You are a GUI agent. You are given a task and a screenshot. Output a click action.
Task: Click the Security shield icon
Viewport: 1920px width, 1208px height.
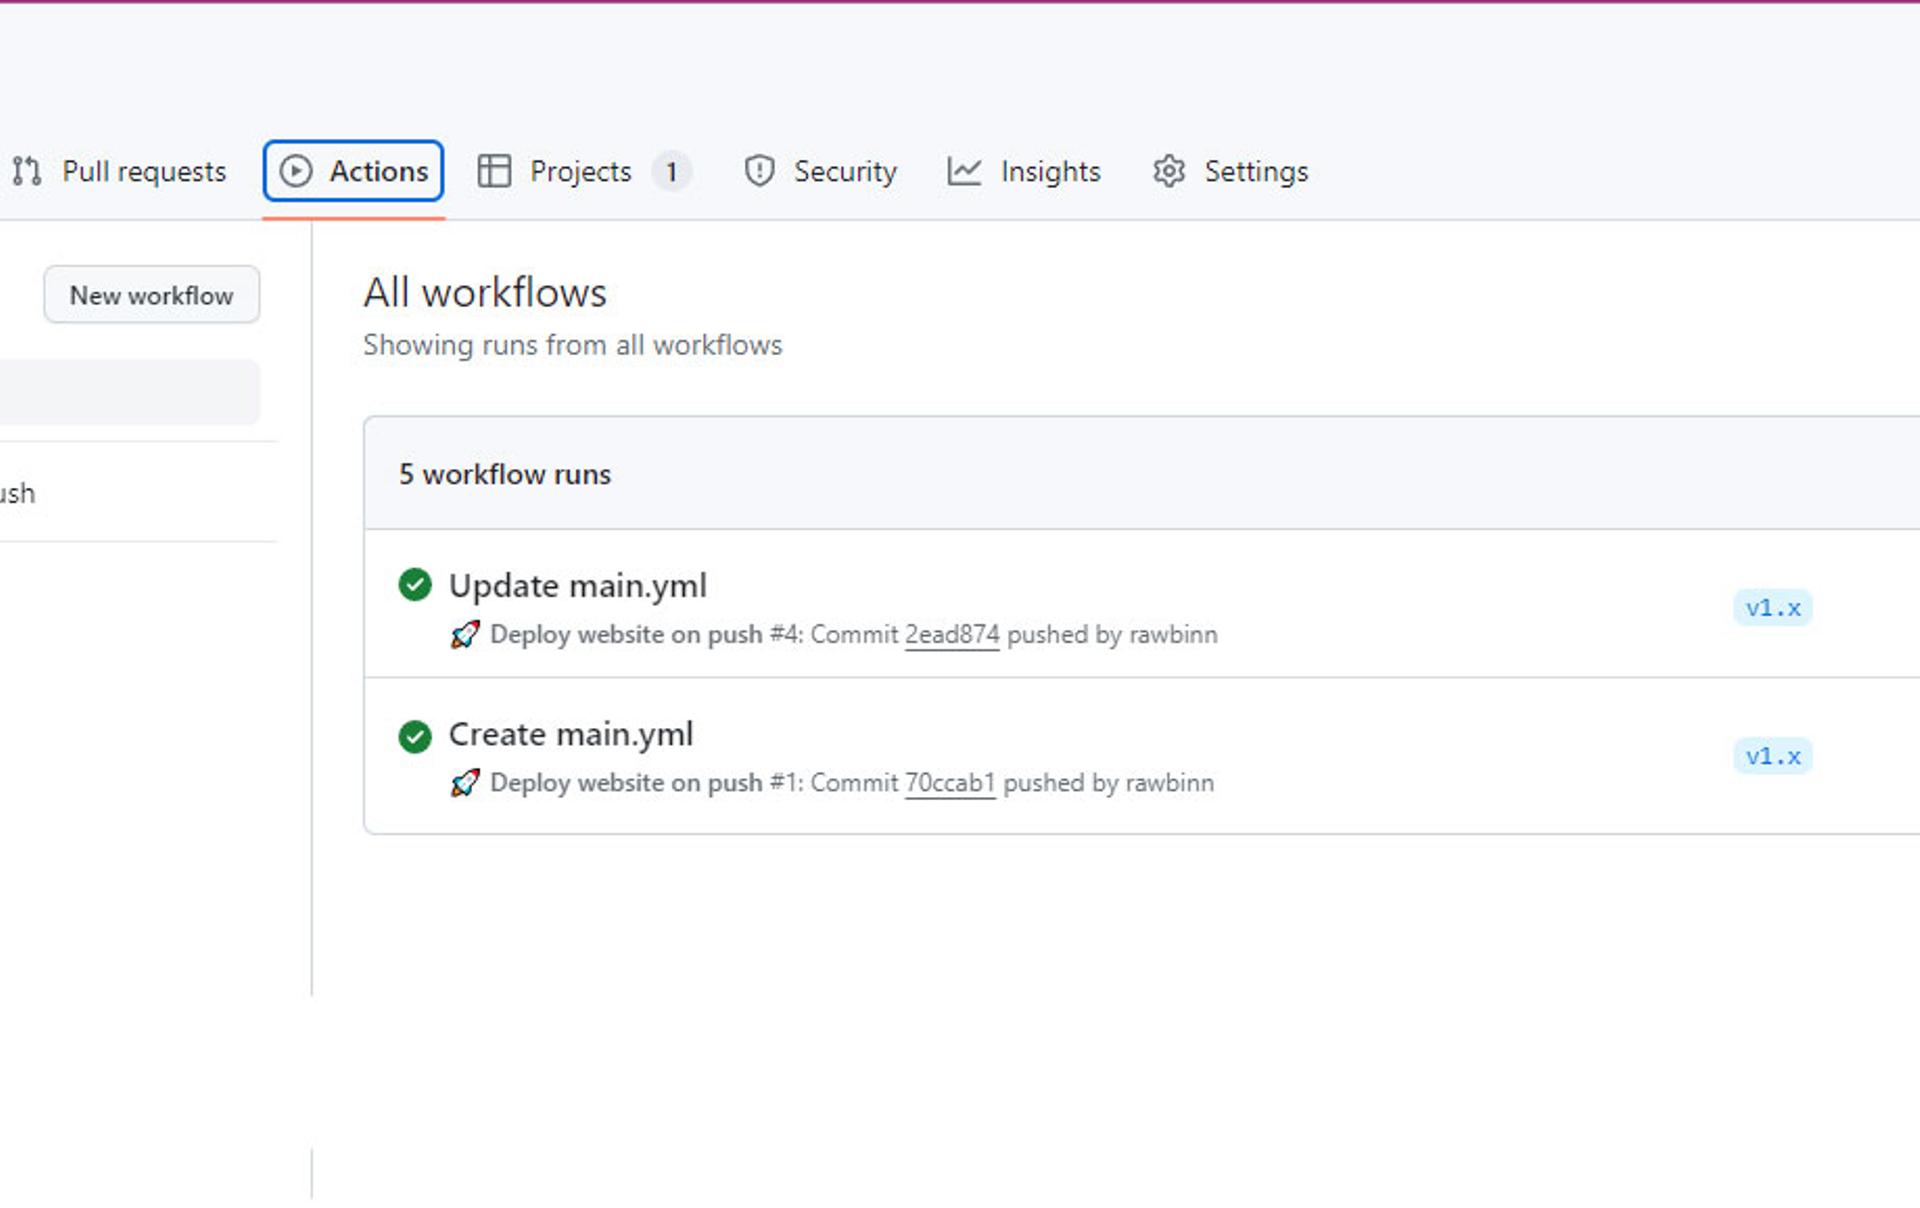click(x=759, y=171)
